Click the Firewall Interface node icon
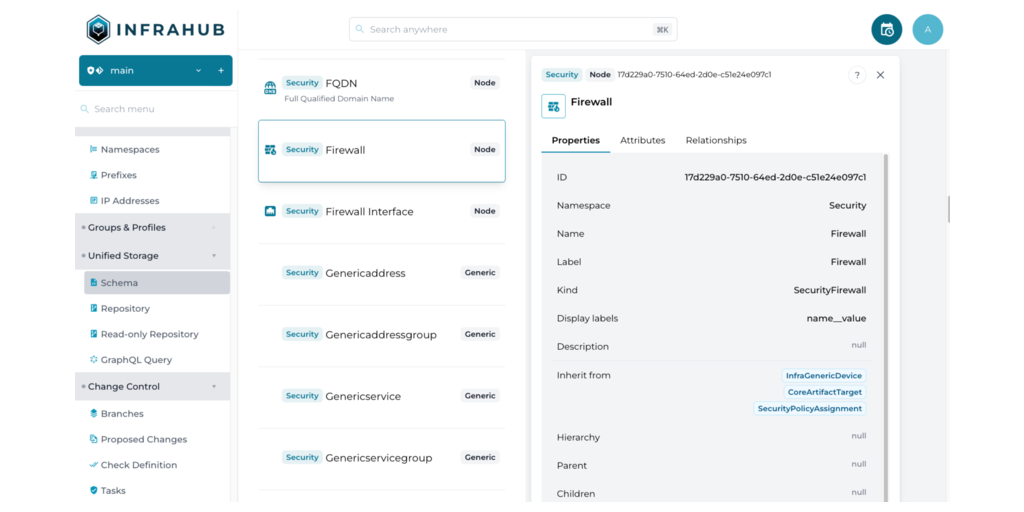The width and height of the screenshot is (1024, 512). pyautogui.click(x=270, y=212)
